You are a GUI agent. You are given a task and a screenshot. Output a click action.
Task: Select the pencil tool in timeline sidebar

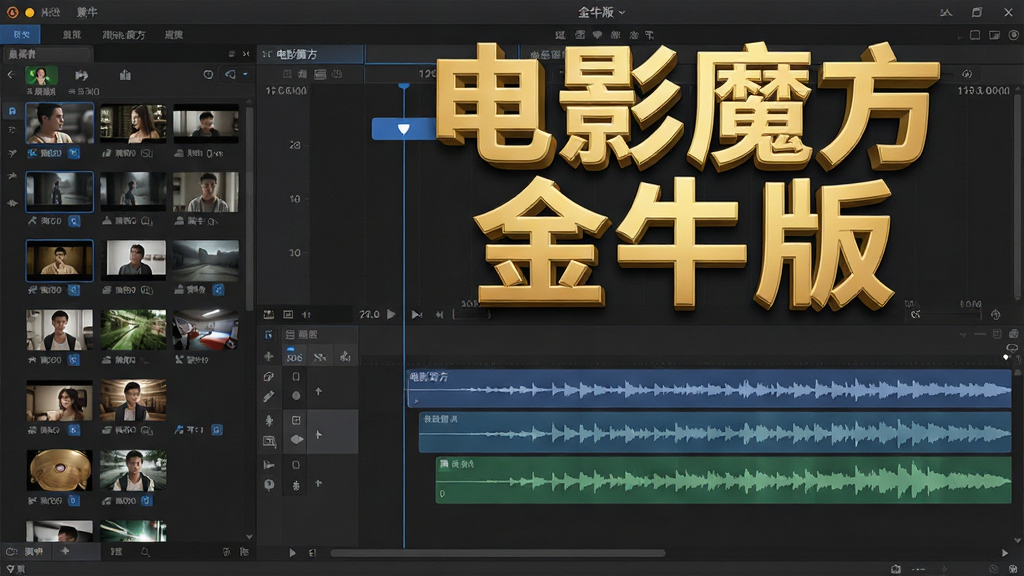268,396
